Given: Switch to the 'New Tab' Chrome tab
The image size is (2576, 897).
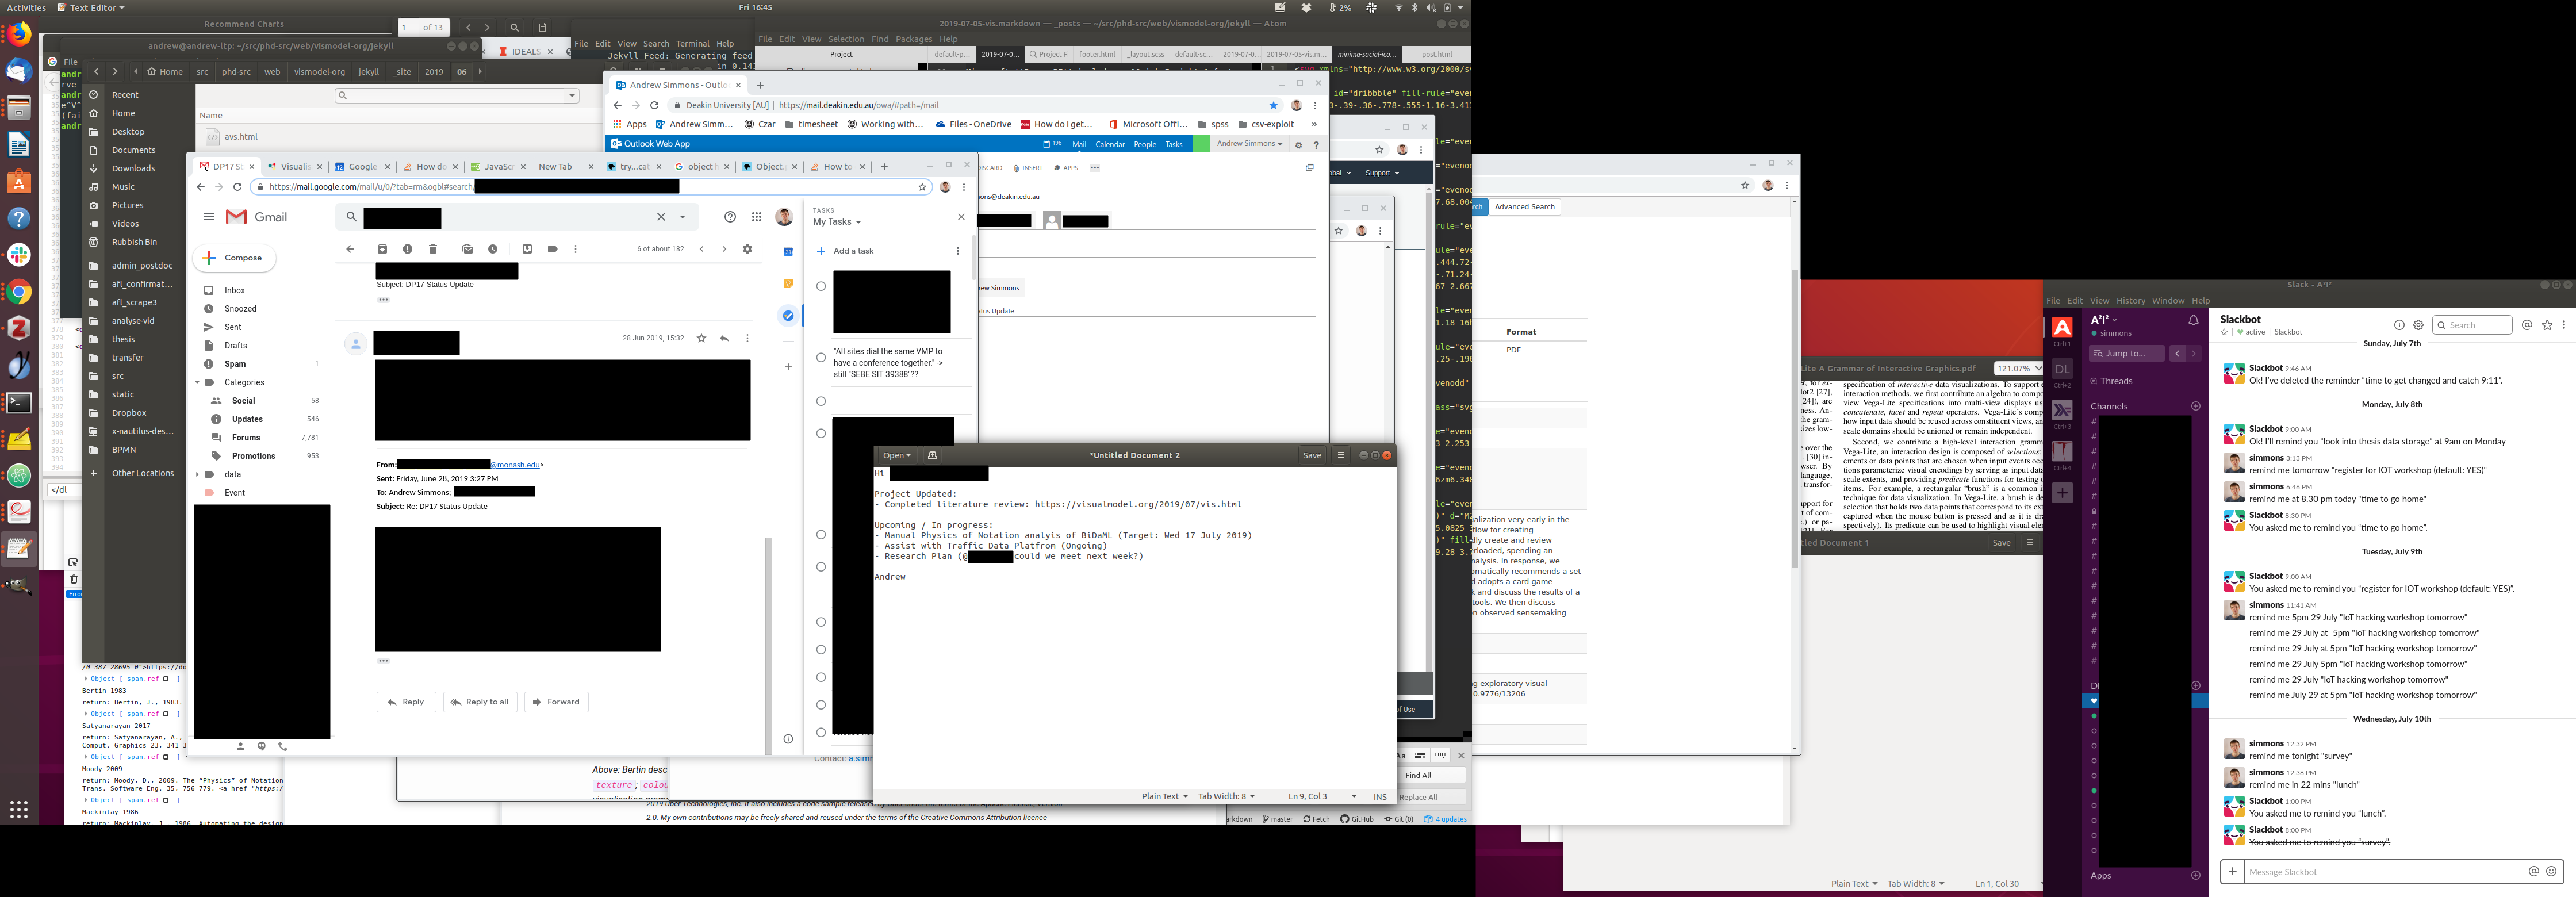Looking at the screenshot, I should [556, 167].
